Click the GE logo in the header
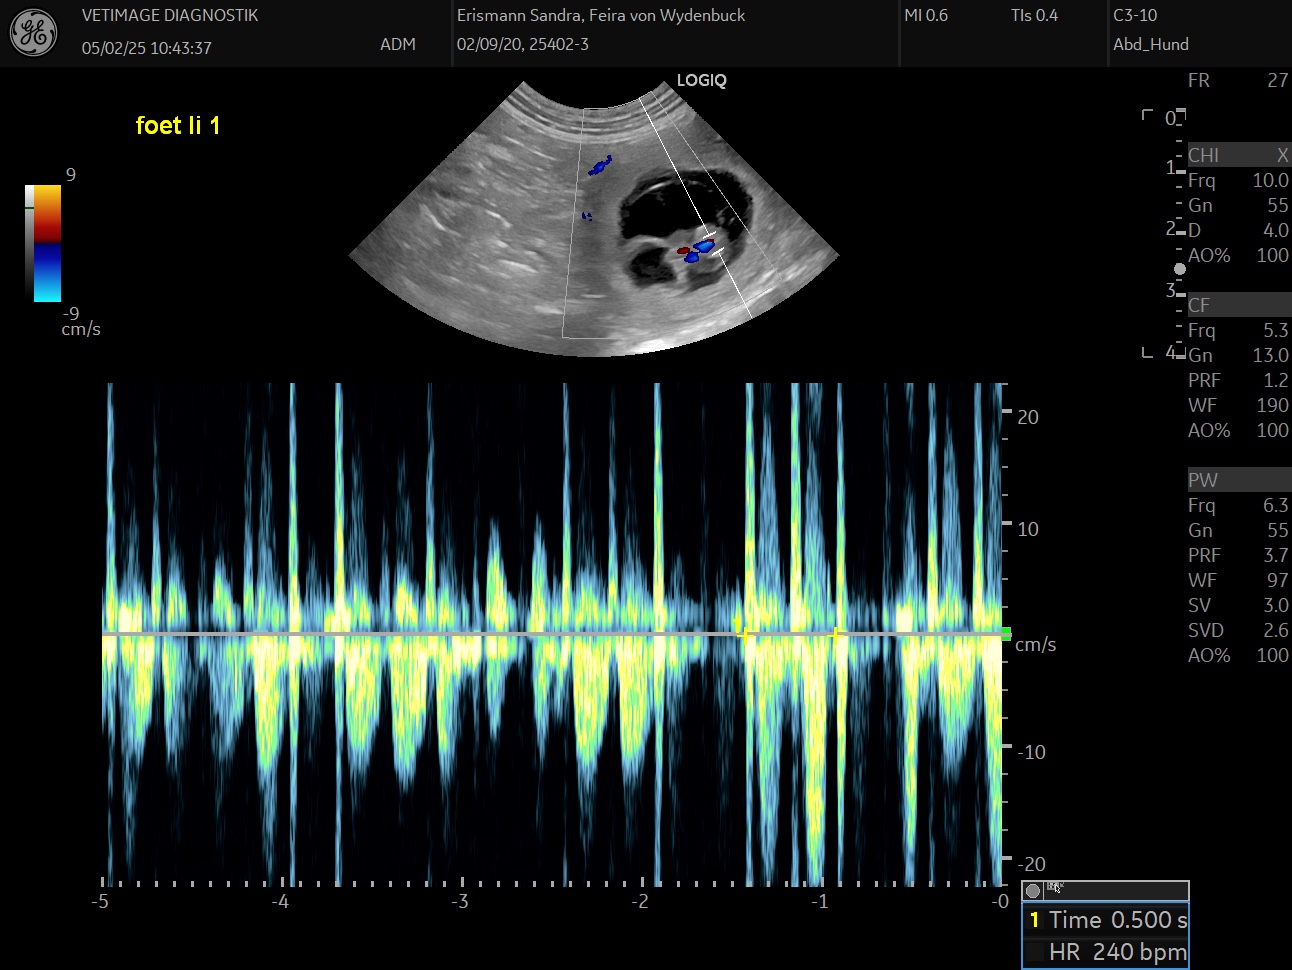This screenshot has width=1292, height=970. [x=33, y=33]
